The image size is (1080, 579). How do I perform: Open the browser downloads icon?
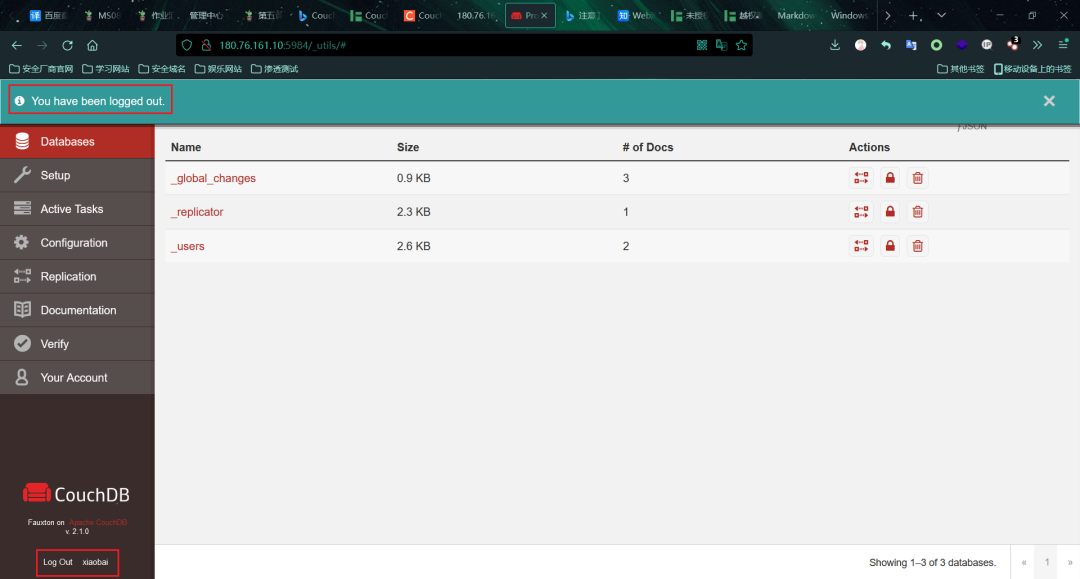click(x=835, y=45)
